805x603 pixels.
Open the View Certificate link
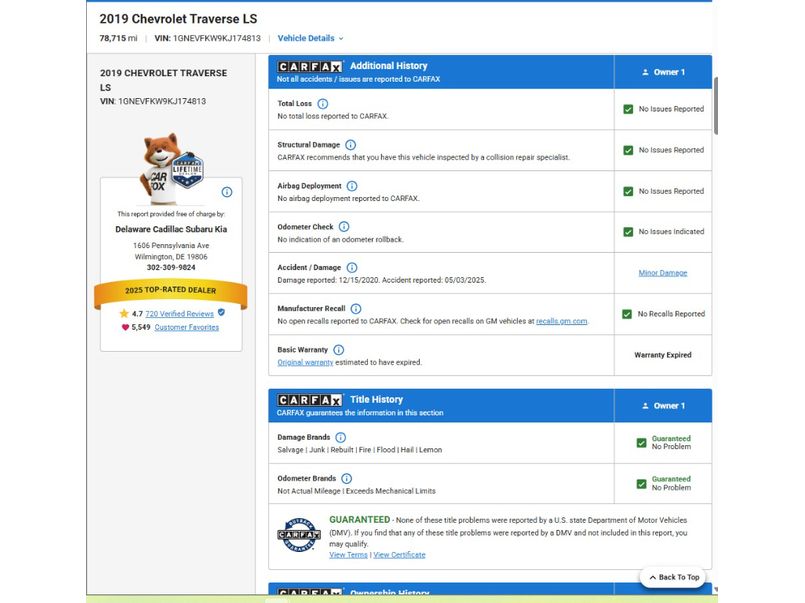(x=399, y=555)
